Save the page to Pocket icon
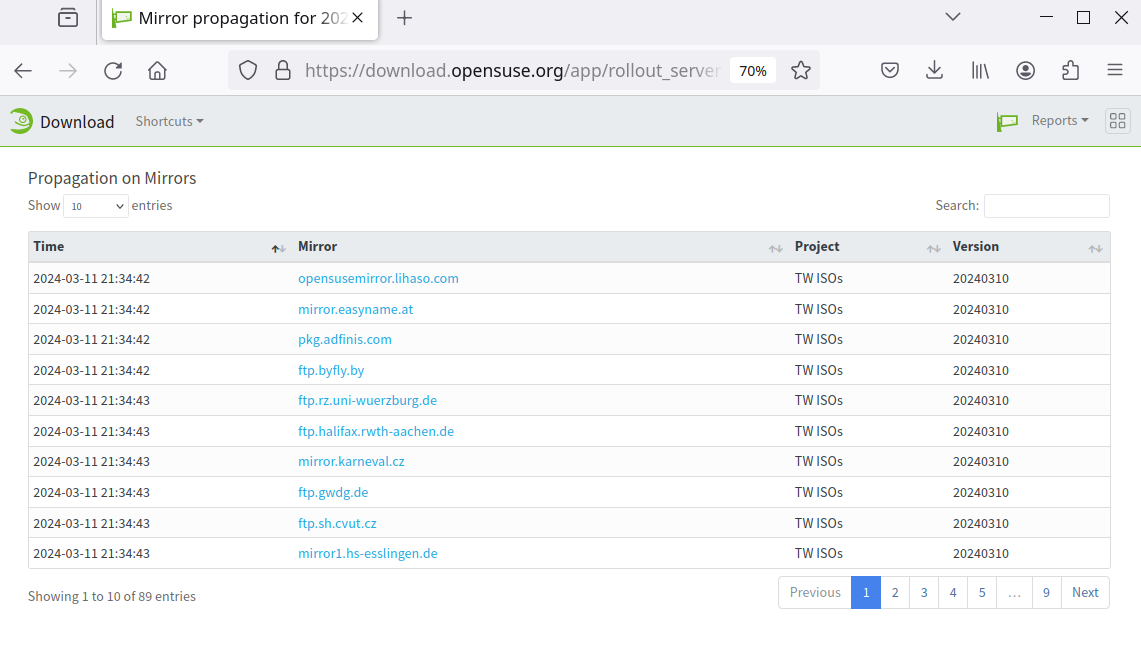Image resolution: width=1141 pixels, height=663 pixels. [889, 70]
